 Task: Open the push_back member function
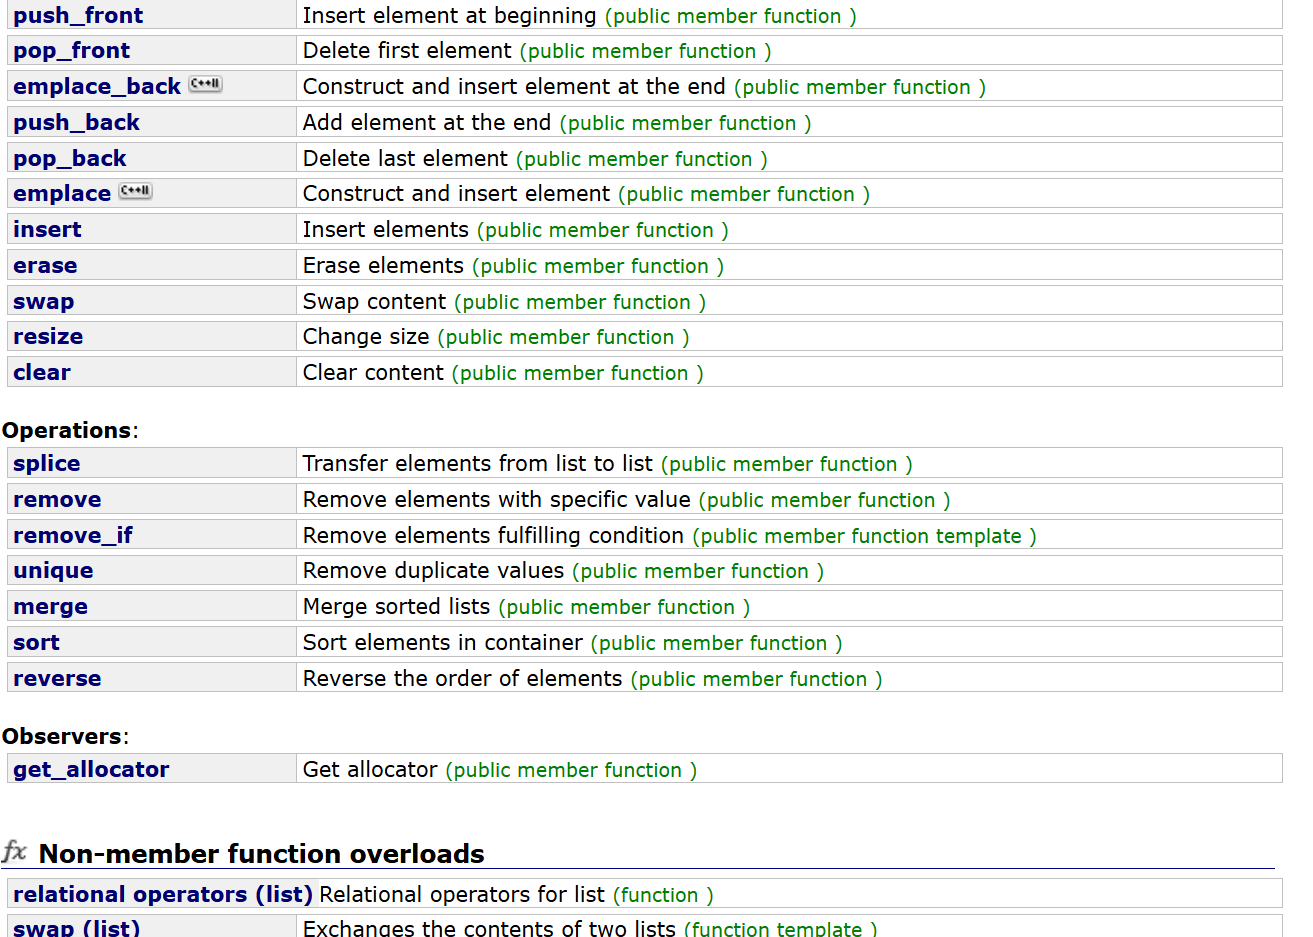76,123
